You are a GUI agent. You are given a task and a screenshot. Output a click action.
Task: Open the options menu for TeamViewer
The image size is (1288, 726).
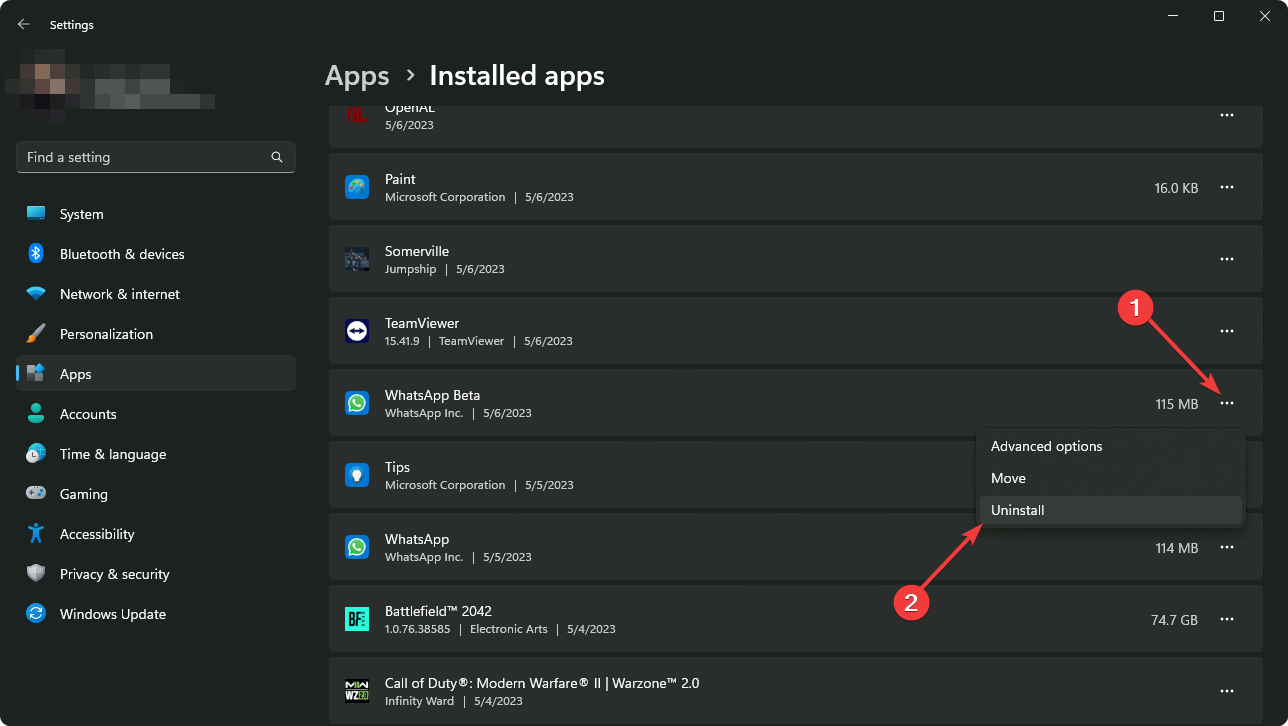(1227, 331)
